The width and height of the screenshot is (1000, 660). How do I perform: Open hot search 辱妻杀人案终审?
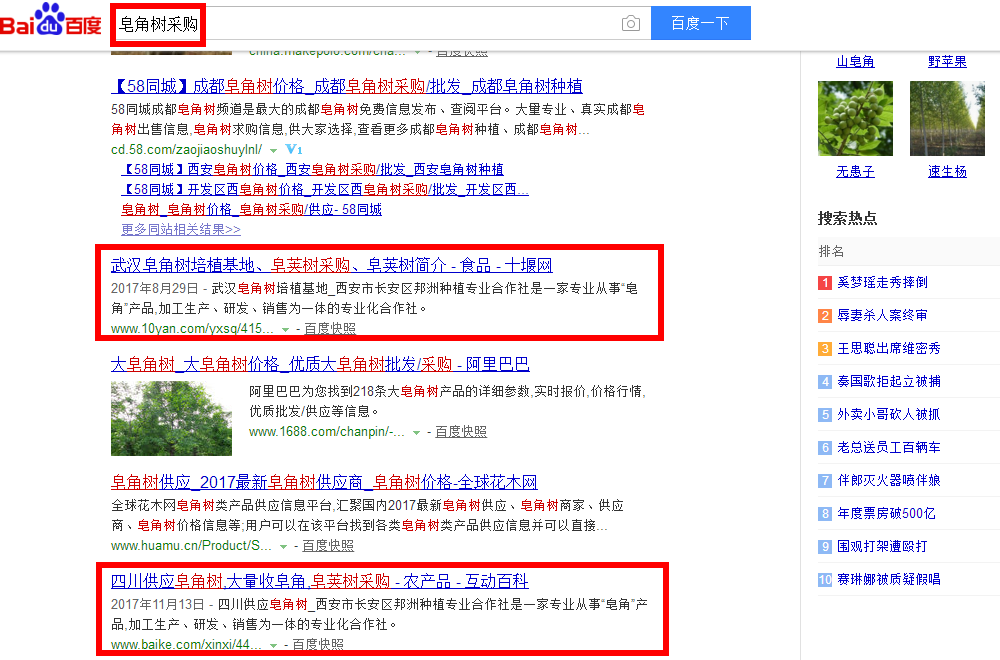[x=883, y=316]
